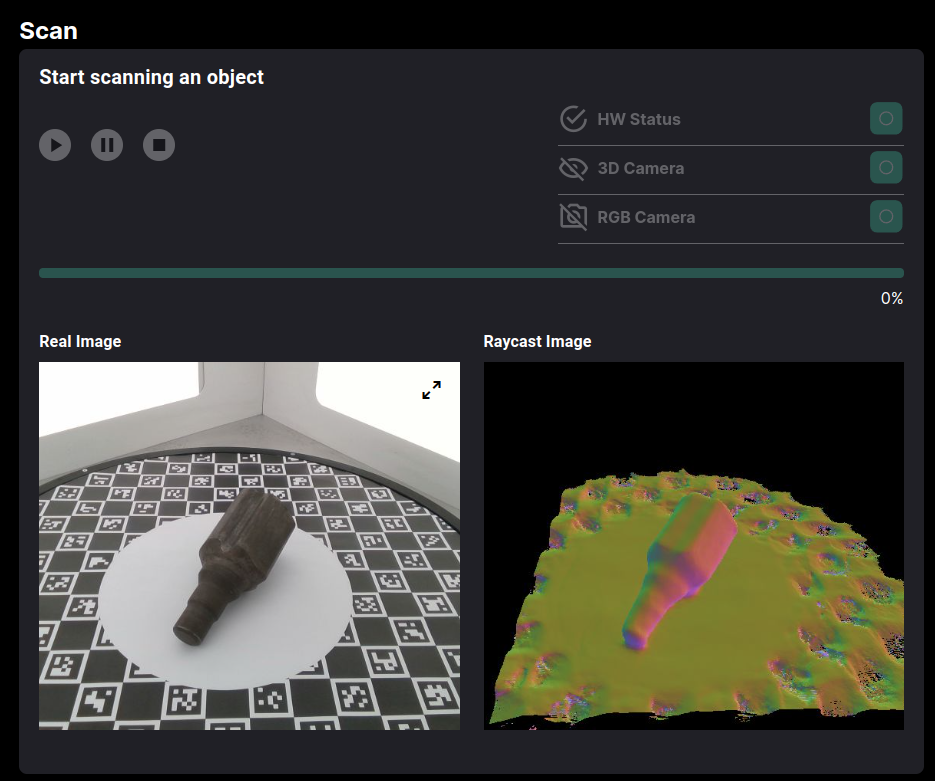Viewport: 935px width, 781px height.
Task: Click the Raycast Image caption
Action: [537, 341]
